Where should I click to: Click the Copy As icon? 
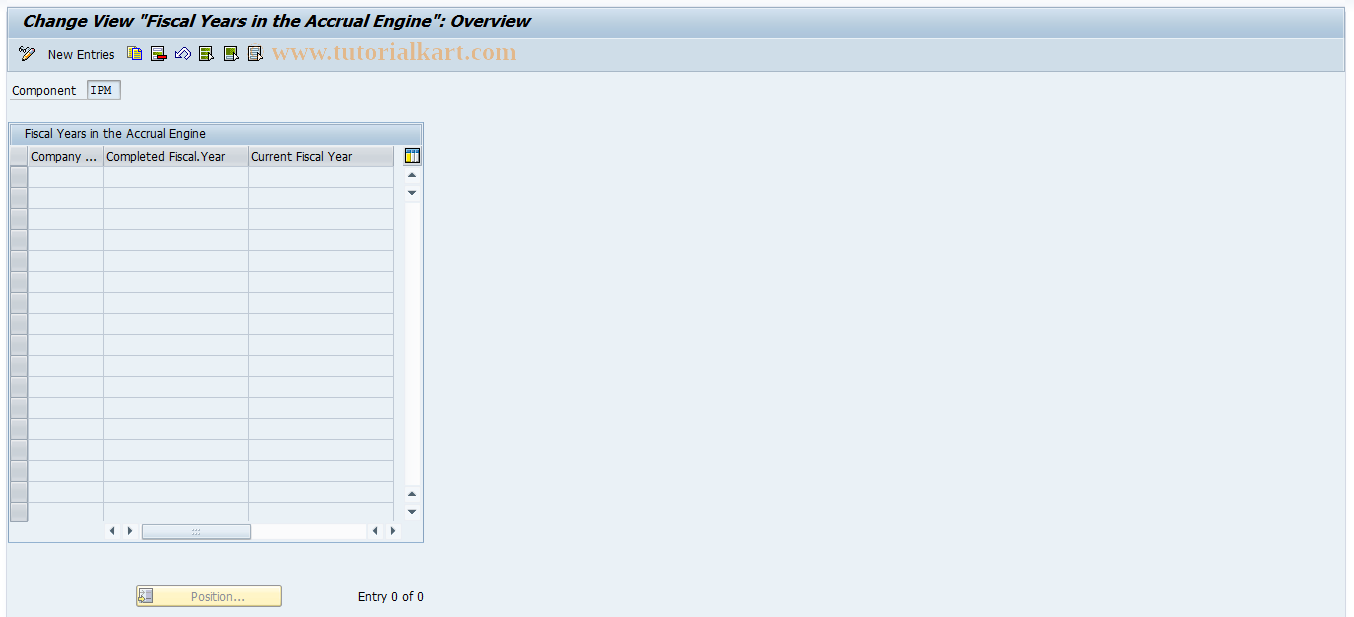135,54
